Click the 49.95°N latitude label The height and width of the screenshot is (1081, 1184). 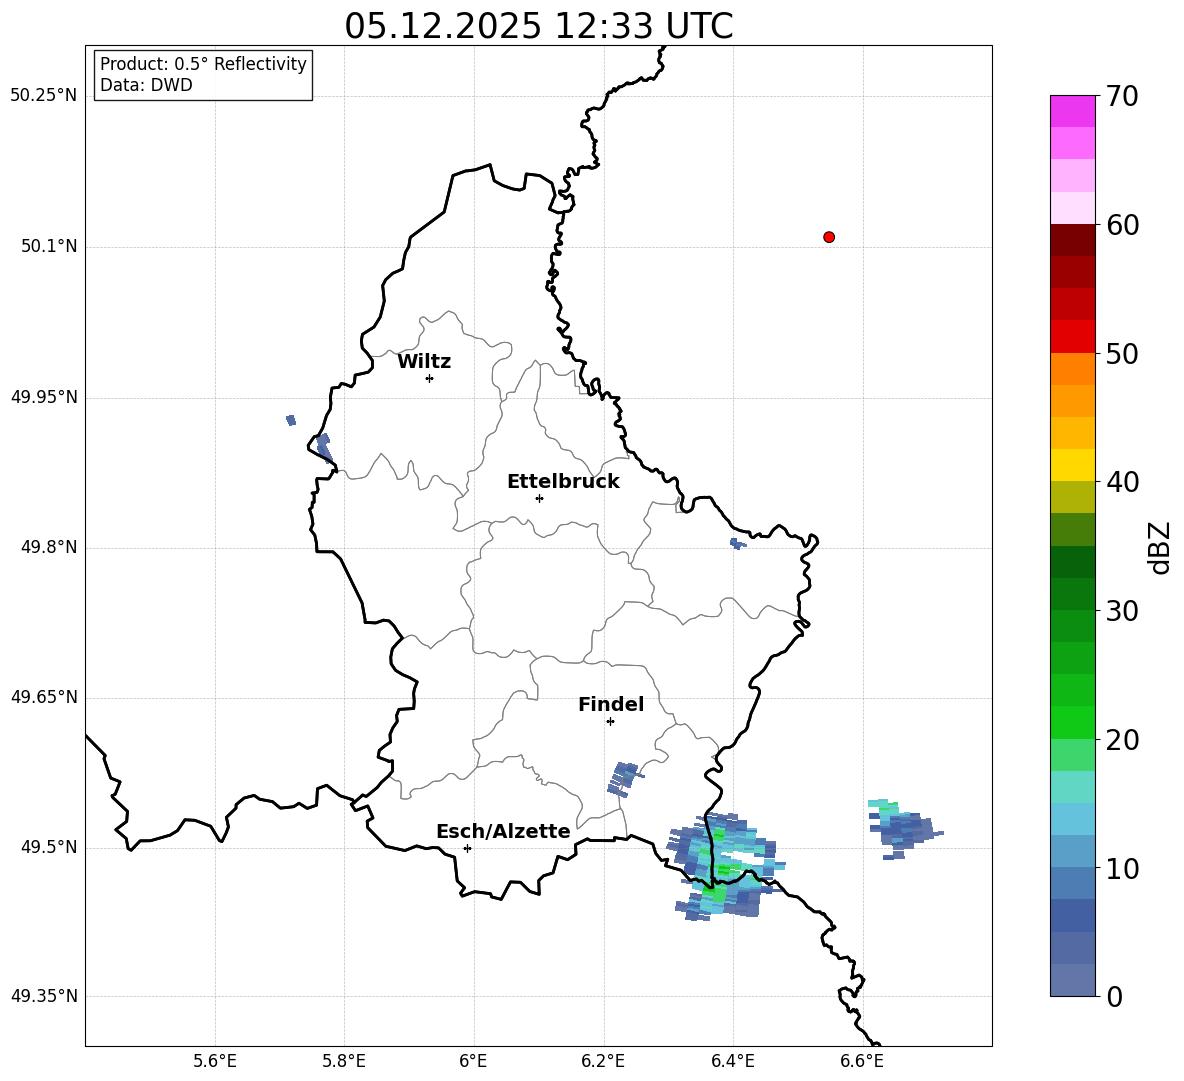point(44,396)
